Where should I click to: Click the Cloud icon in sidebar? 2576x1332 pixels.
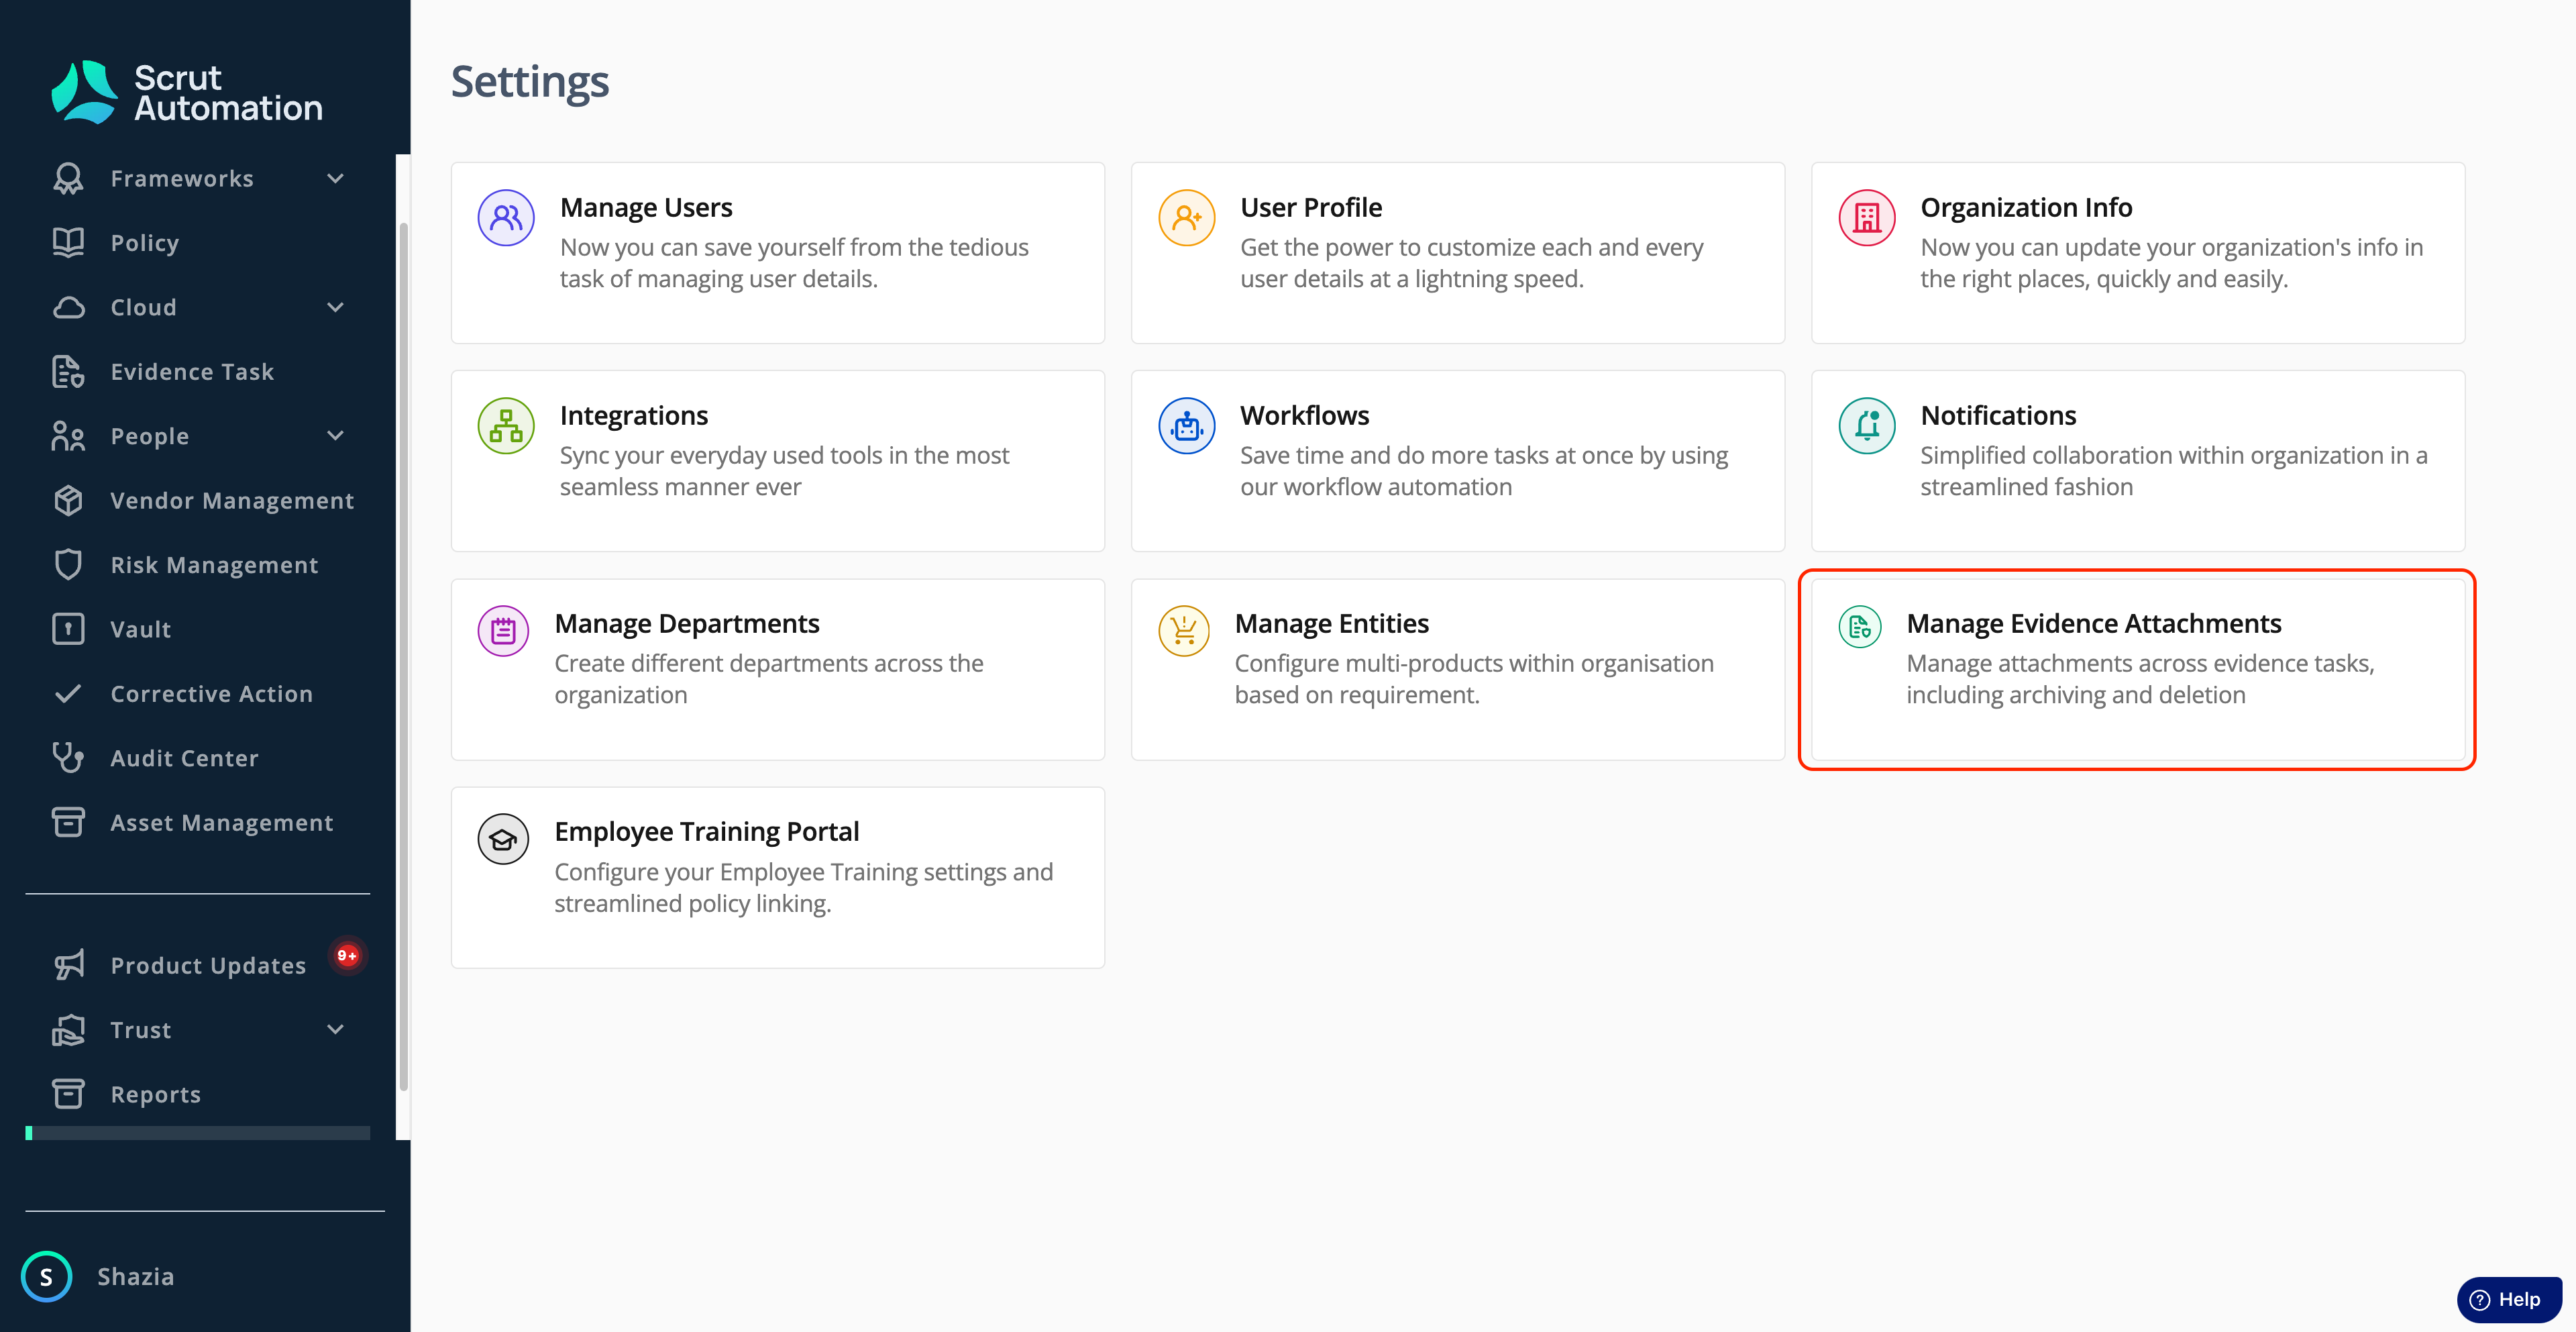click(68, 307)
